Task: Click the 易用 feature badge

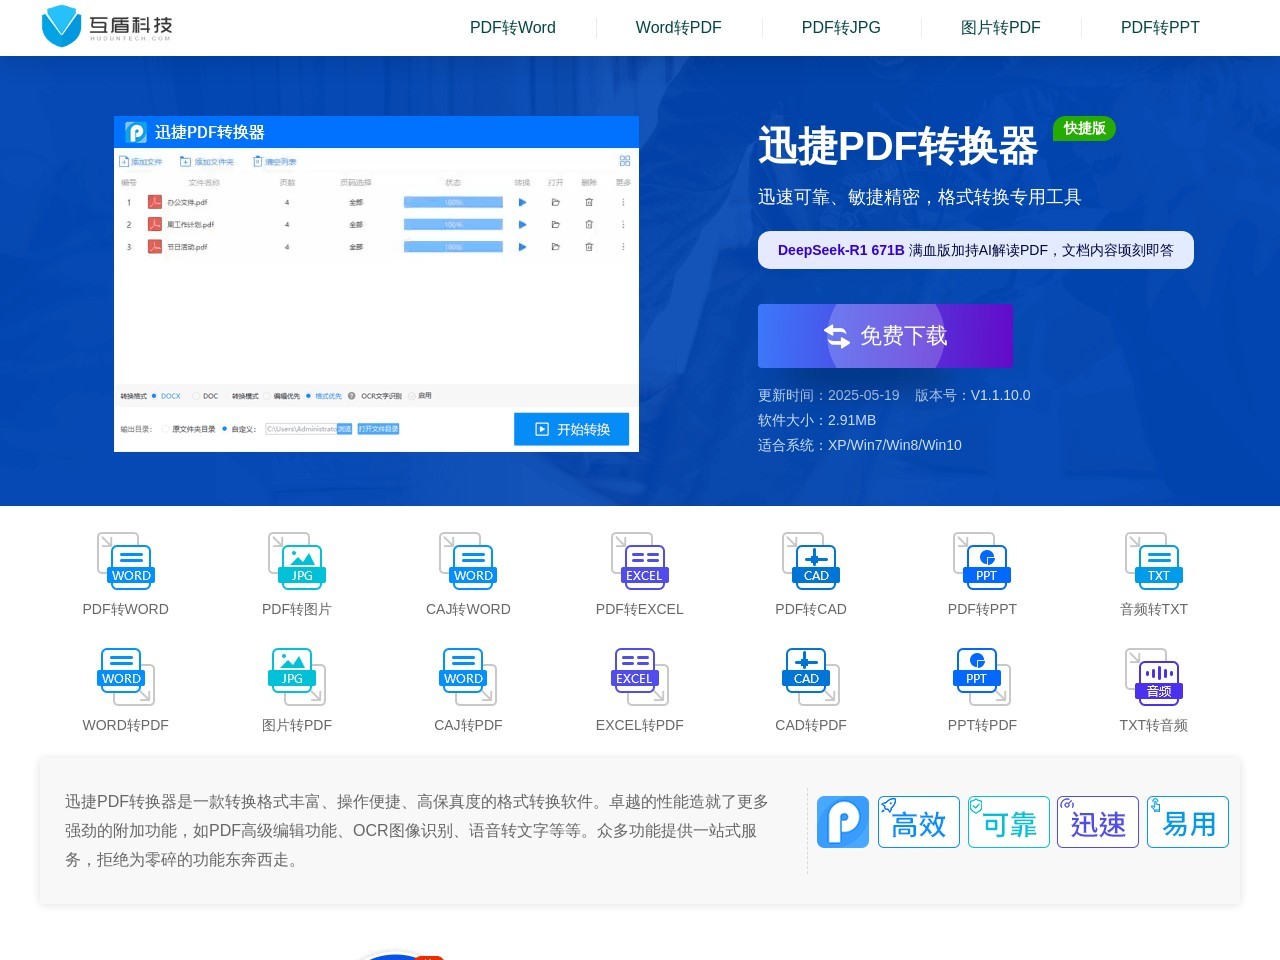Action: [1188, 822]
